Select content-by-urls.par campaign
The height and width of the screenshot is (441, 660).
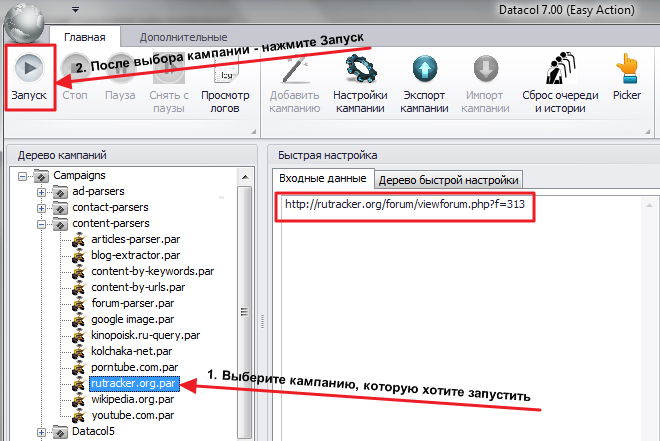tap(138, 287)
